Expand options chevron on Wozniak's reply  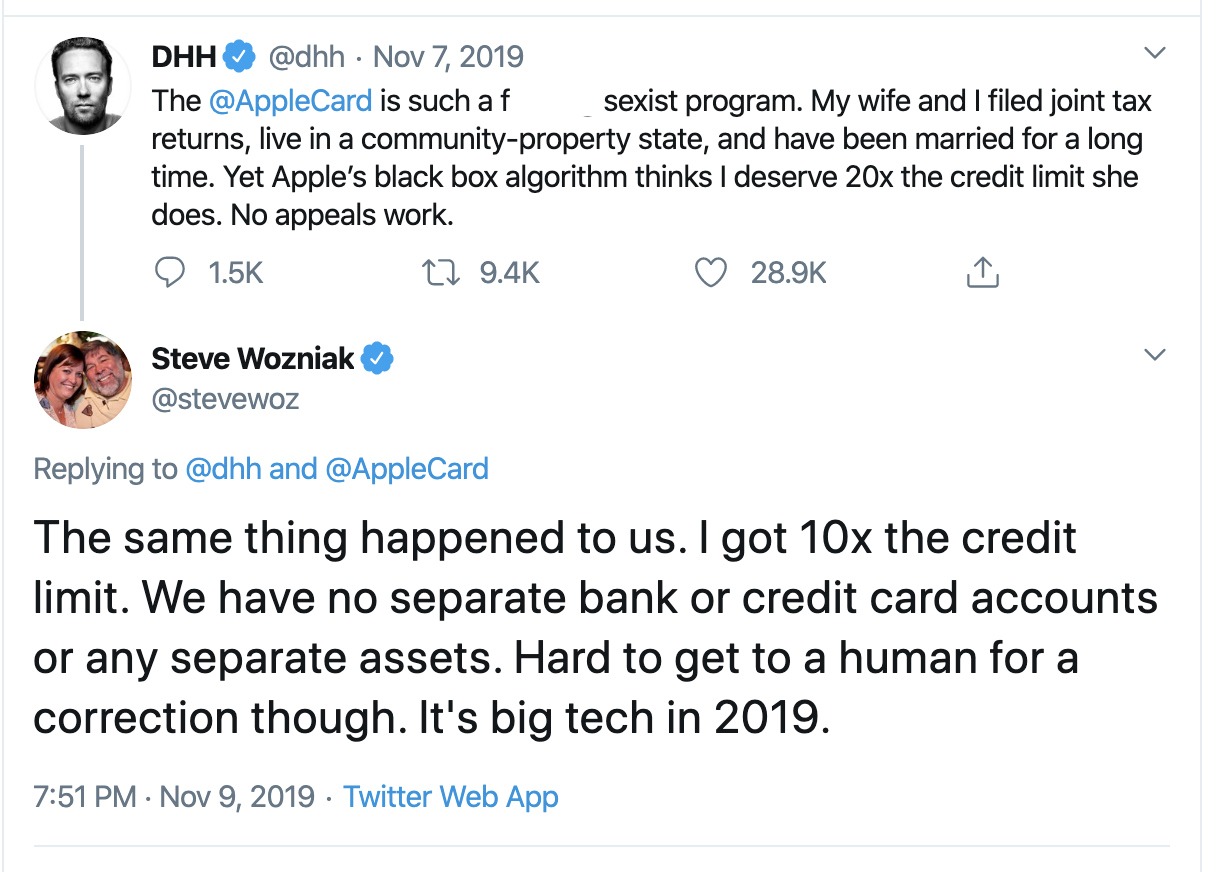(x=1155, y=355)
